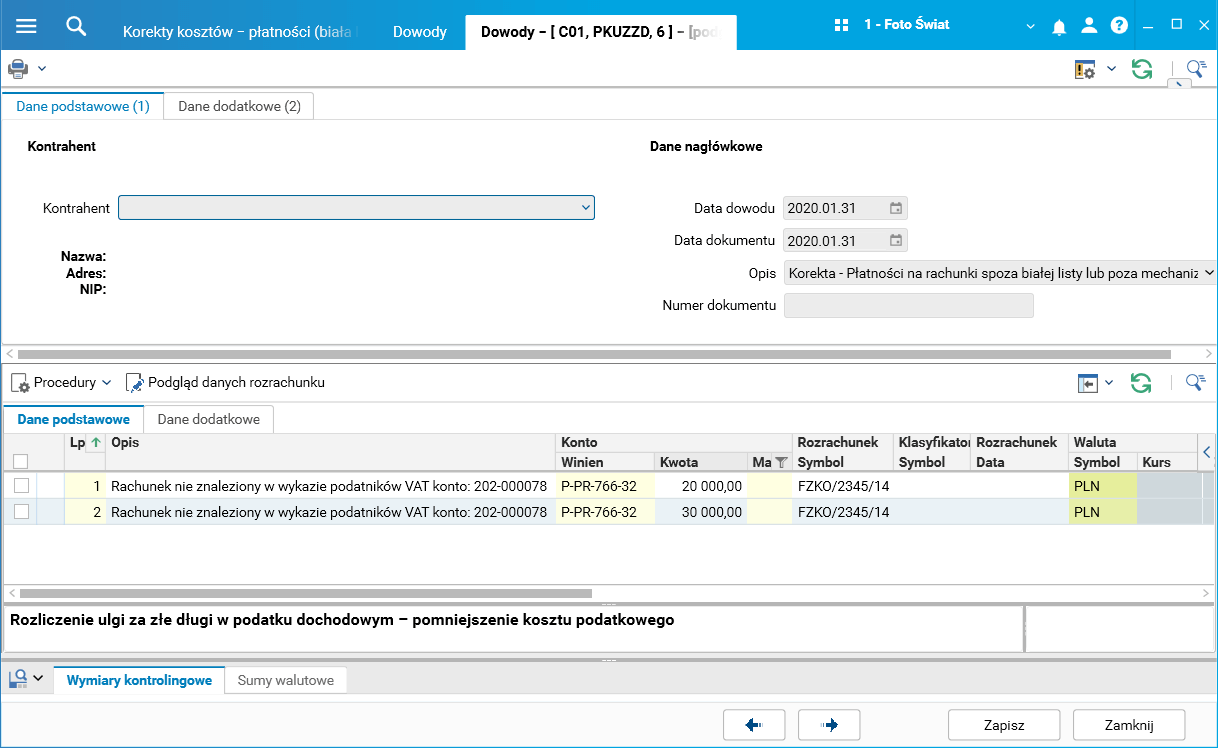Tick the checkbox for row 1
The width and height of the screenshot is (1218, 748).
click(20, 485)
